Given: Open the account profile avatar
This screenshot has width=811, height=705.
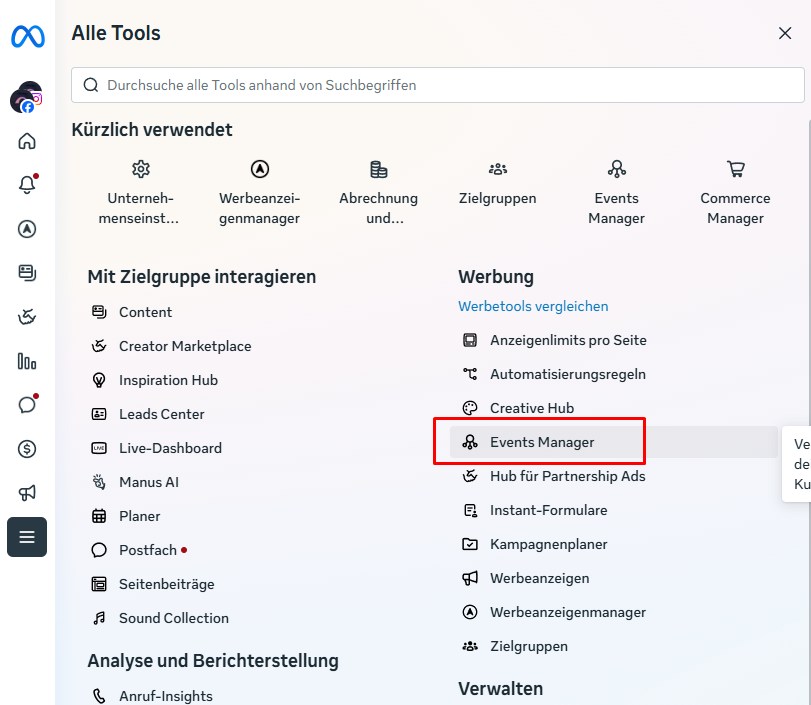Looking at the screenshot, I should pos(26,97).
